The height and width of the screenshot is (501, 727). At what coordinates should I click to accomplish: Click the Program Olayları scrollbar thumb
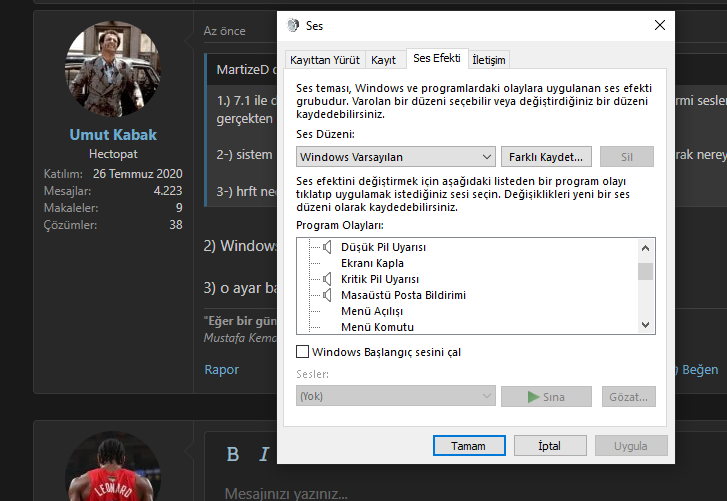pyautogui.click(x=645, y=272)
